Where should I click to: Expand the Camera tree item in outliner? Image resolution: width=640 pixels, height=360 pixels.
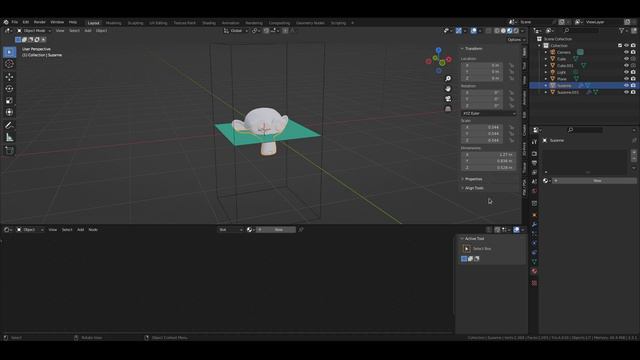[546, 52]
